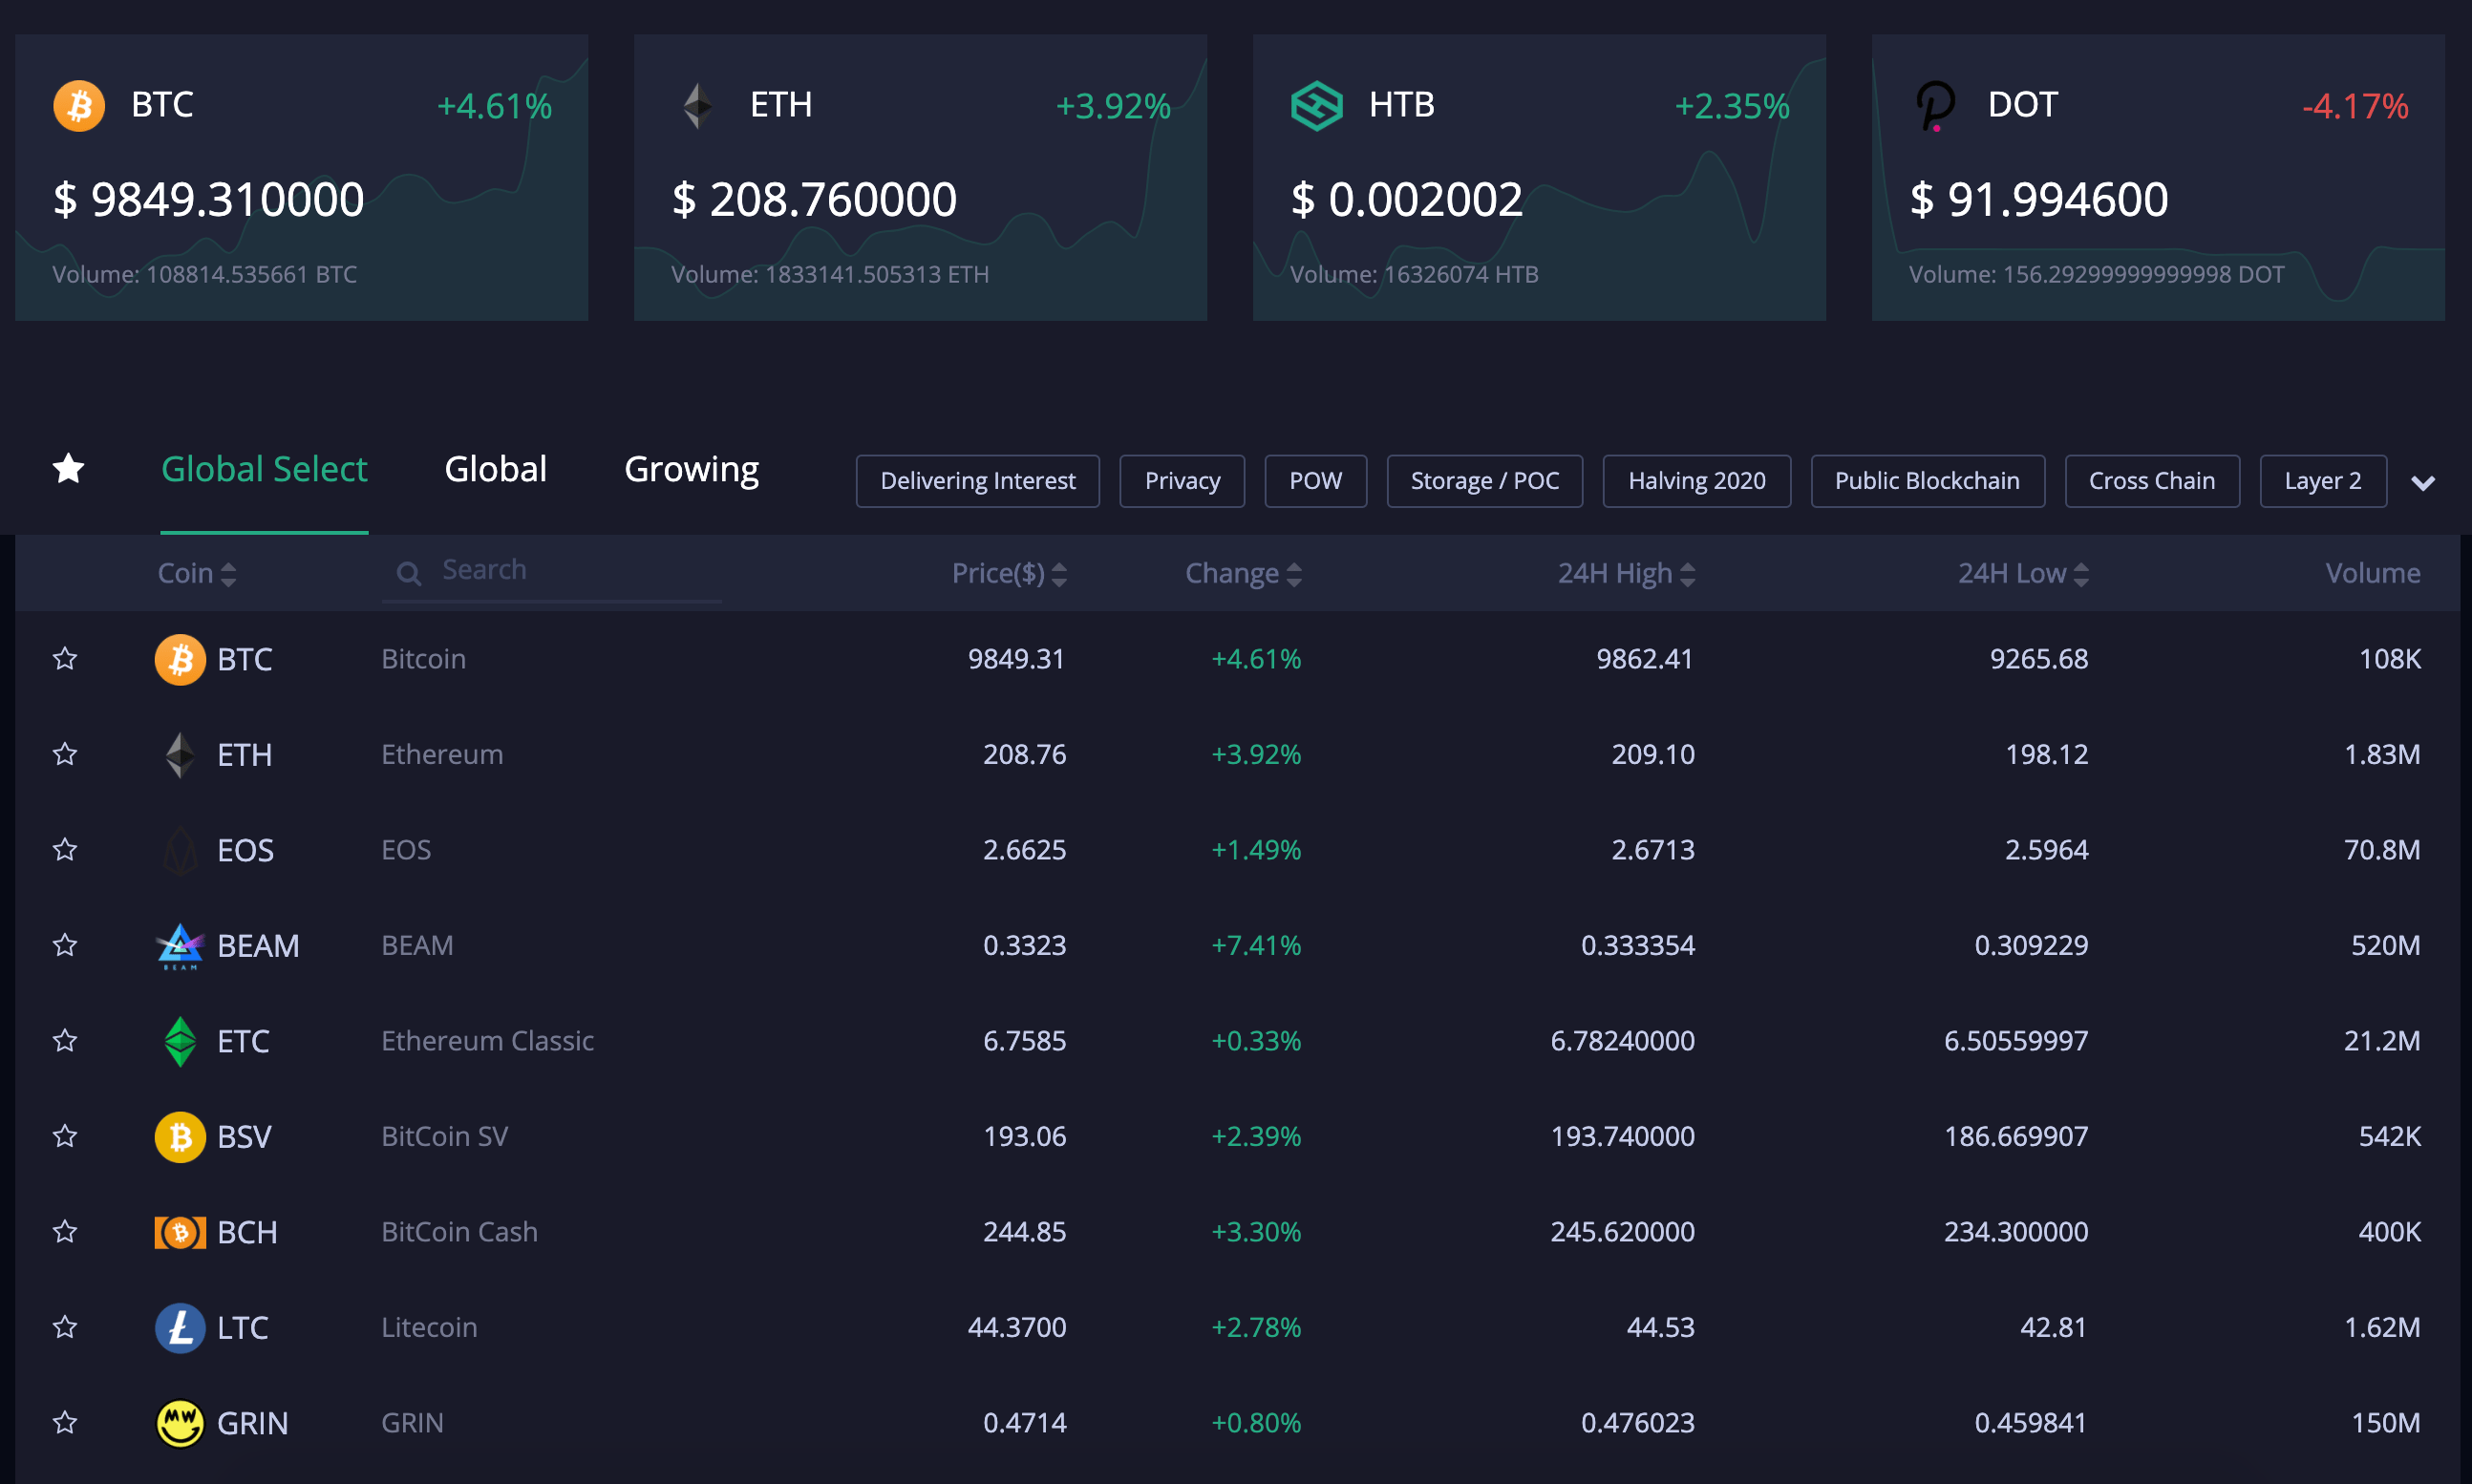
Task: Click the BitCoin Cash row name
Action: click(459, 1232)
